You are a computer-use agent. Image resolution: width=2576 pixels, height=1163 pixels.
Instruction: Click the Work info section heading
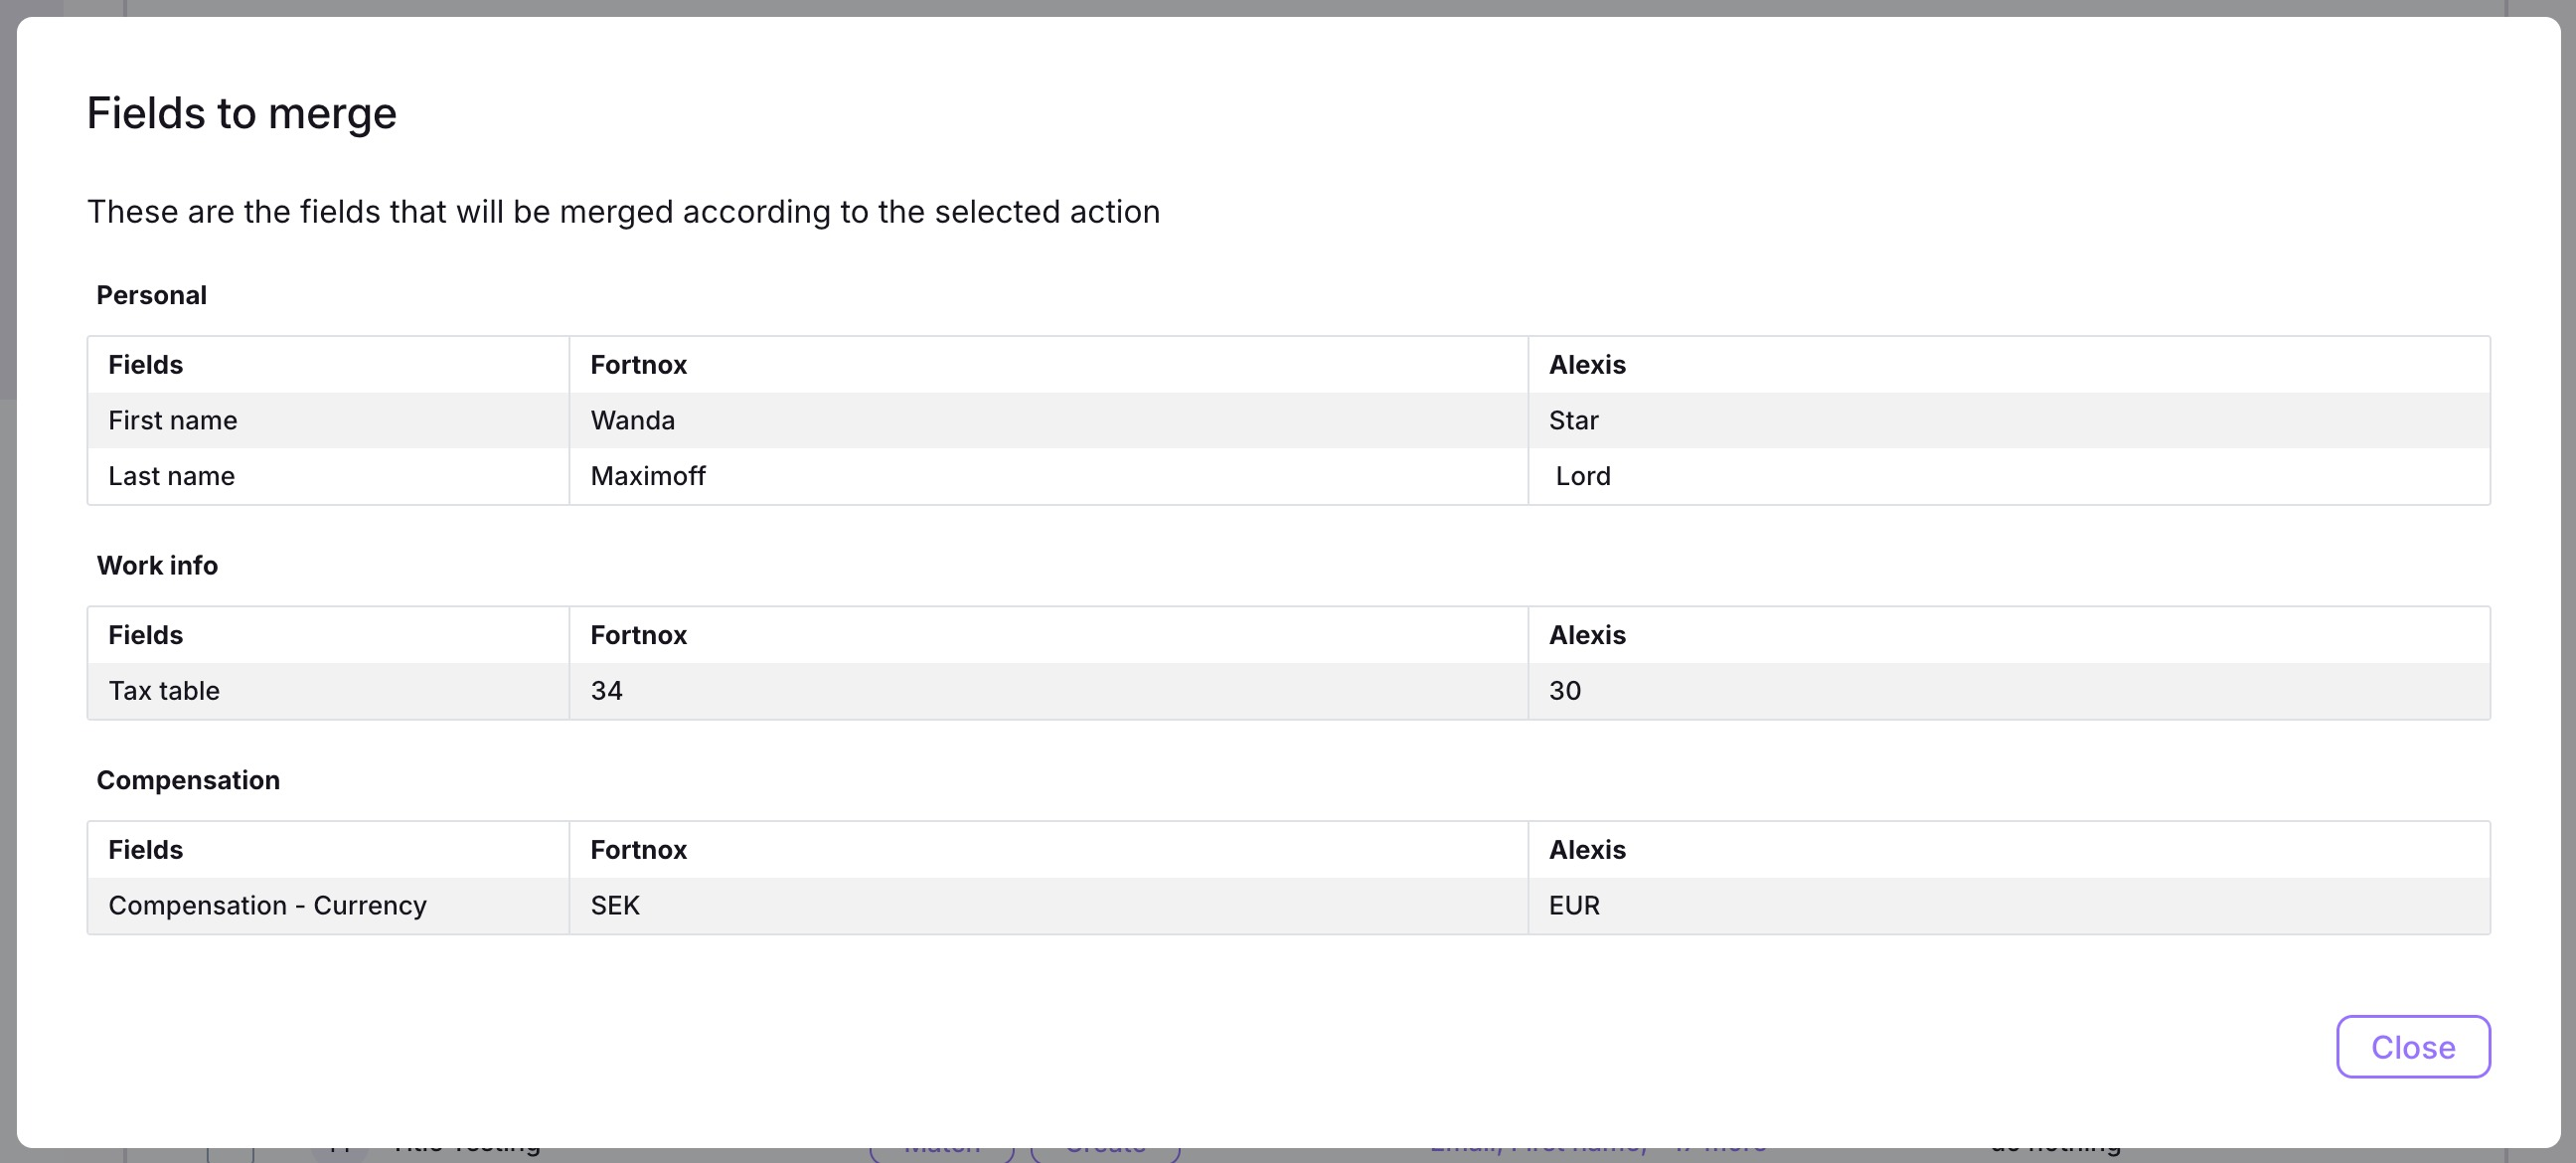(x=157, y=565)
